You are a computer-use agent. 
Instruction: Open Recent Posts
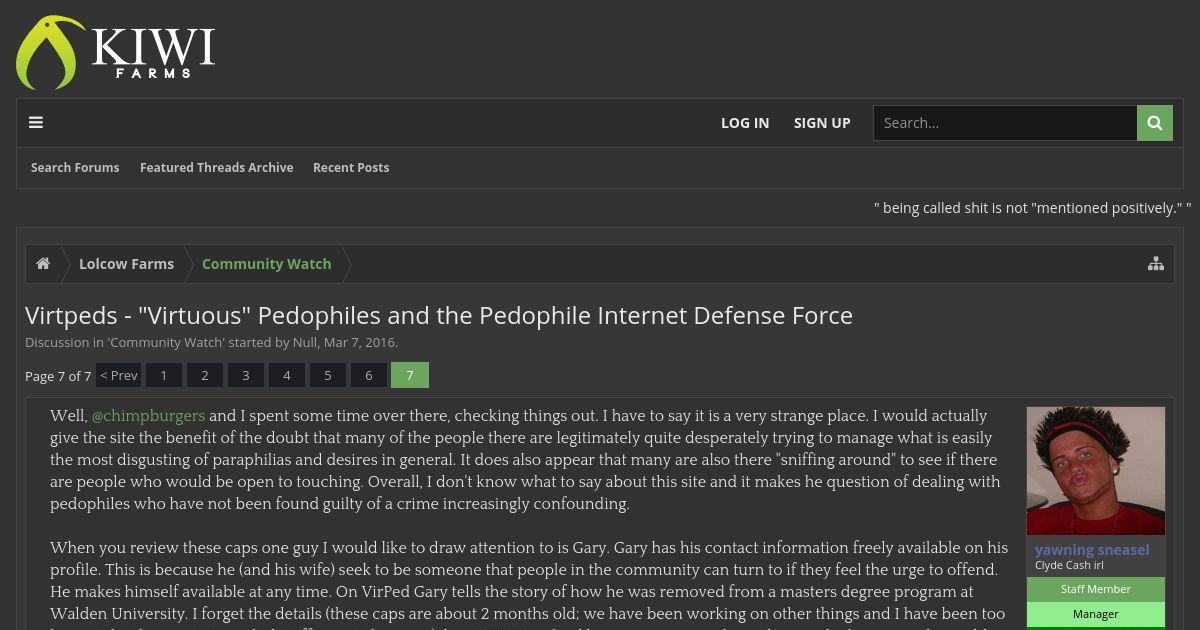point(351,168)
